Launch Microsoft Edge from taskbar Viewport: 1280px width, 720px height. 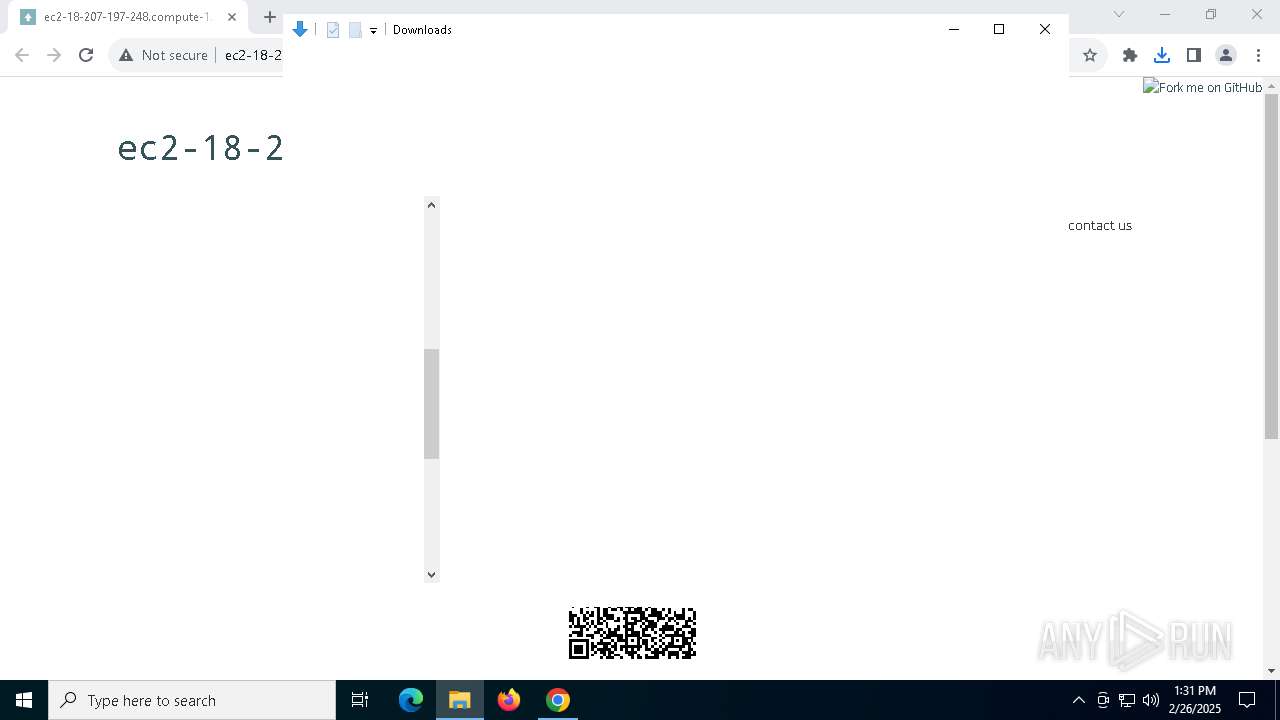coord(411,700)
